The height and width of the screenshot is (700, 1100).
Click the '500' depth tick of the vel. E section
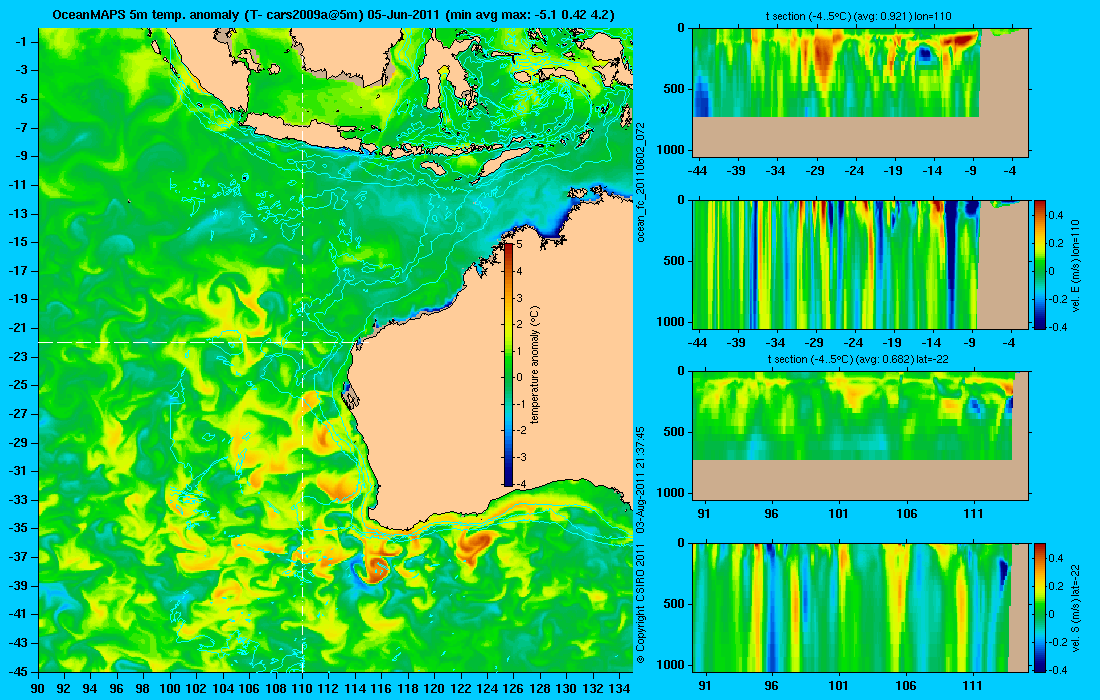675,261
